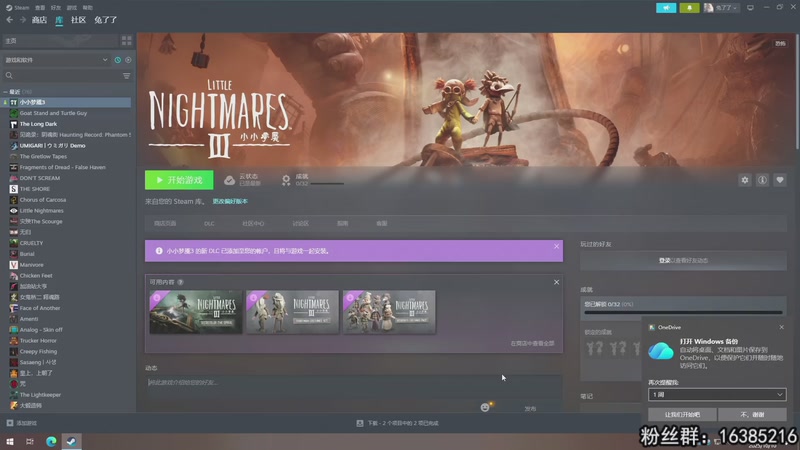800x450 pixels.
Task: Click the green 开始游戏 play button
Action: [179, 180]
